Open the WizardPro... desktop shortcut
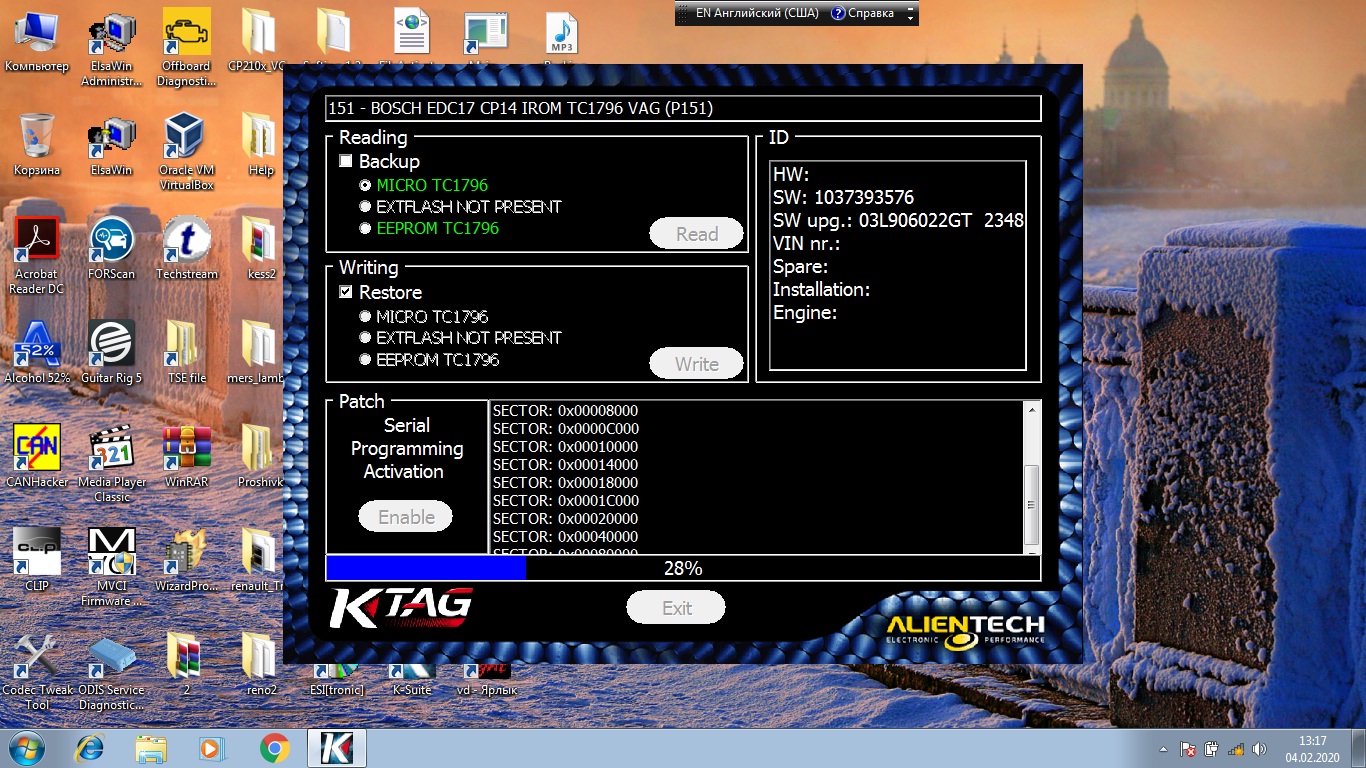Image resolution: width=1366 pixels, height=768 pixels. click(x=186, y=561)
